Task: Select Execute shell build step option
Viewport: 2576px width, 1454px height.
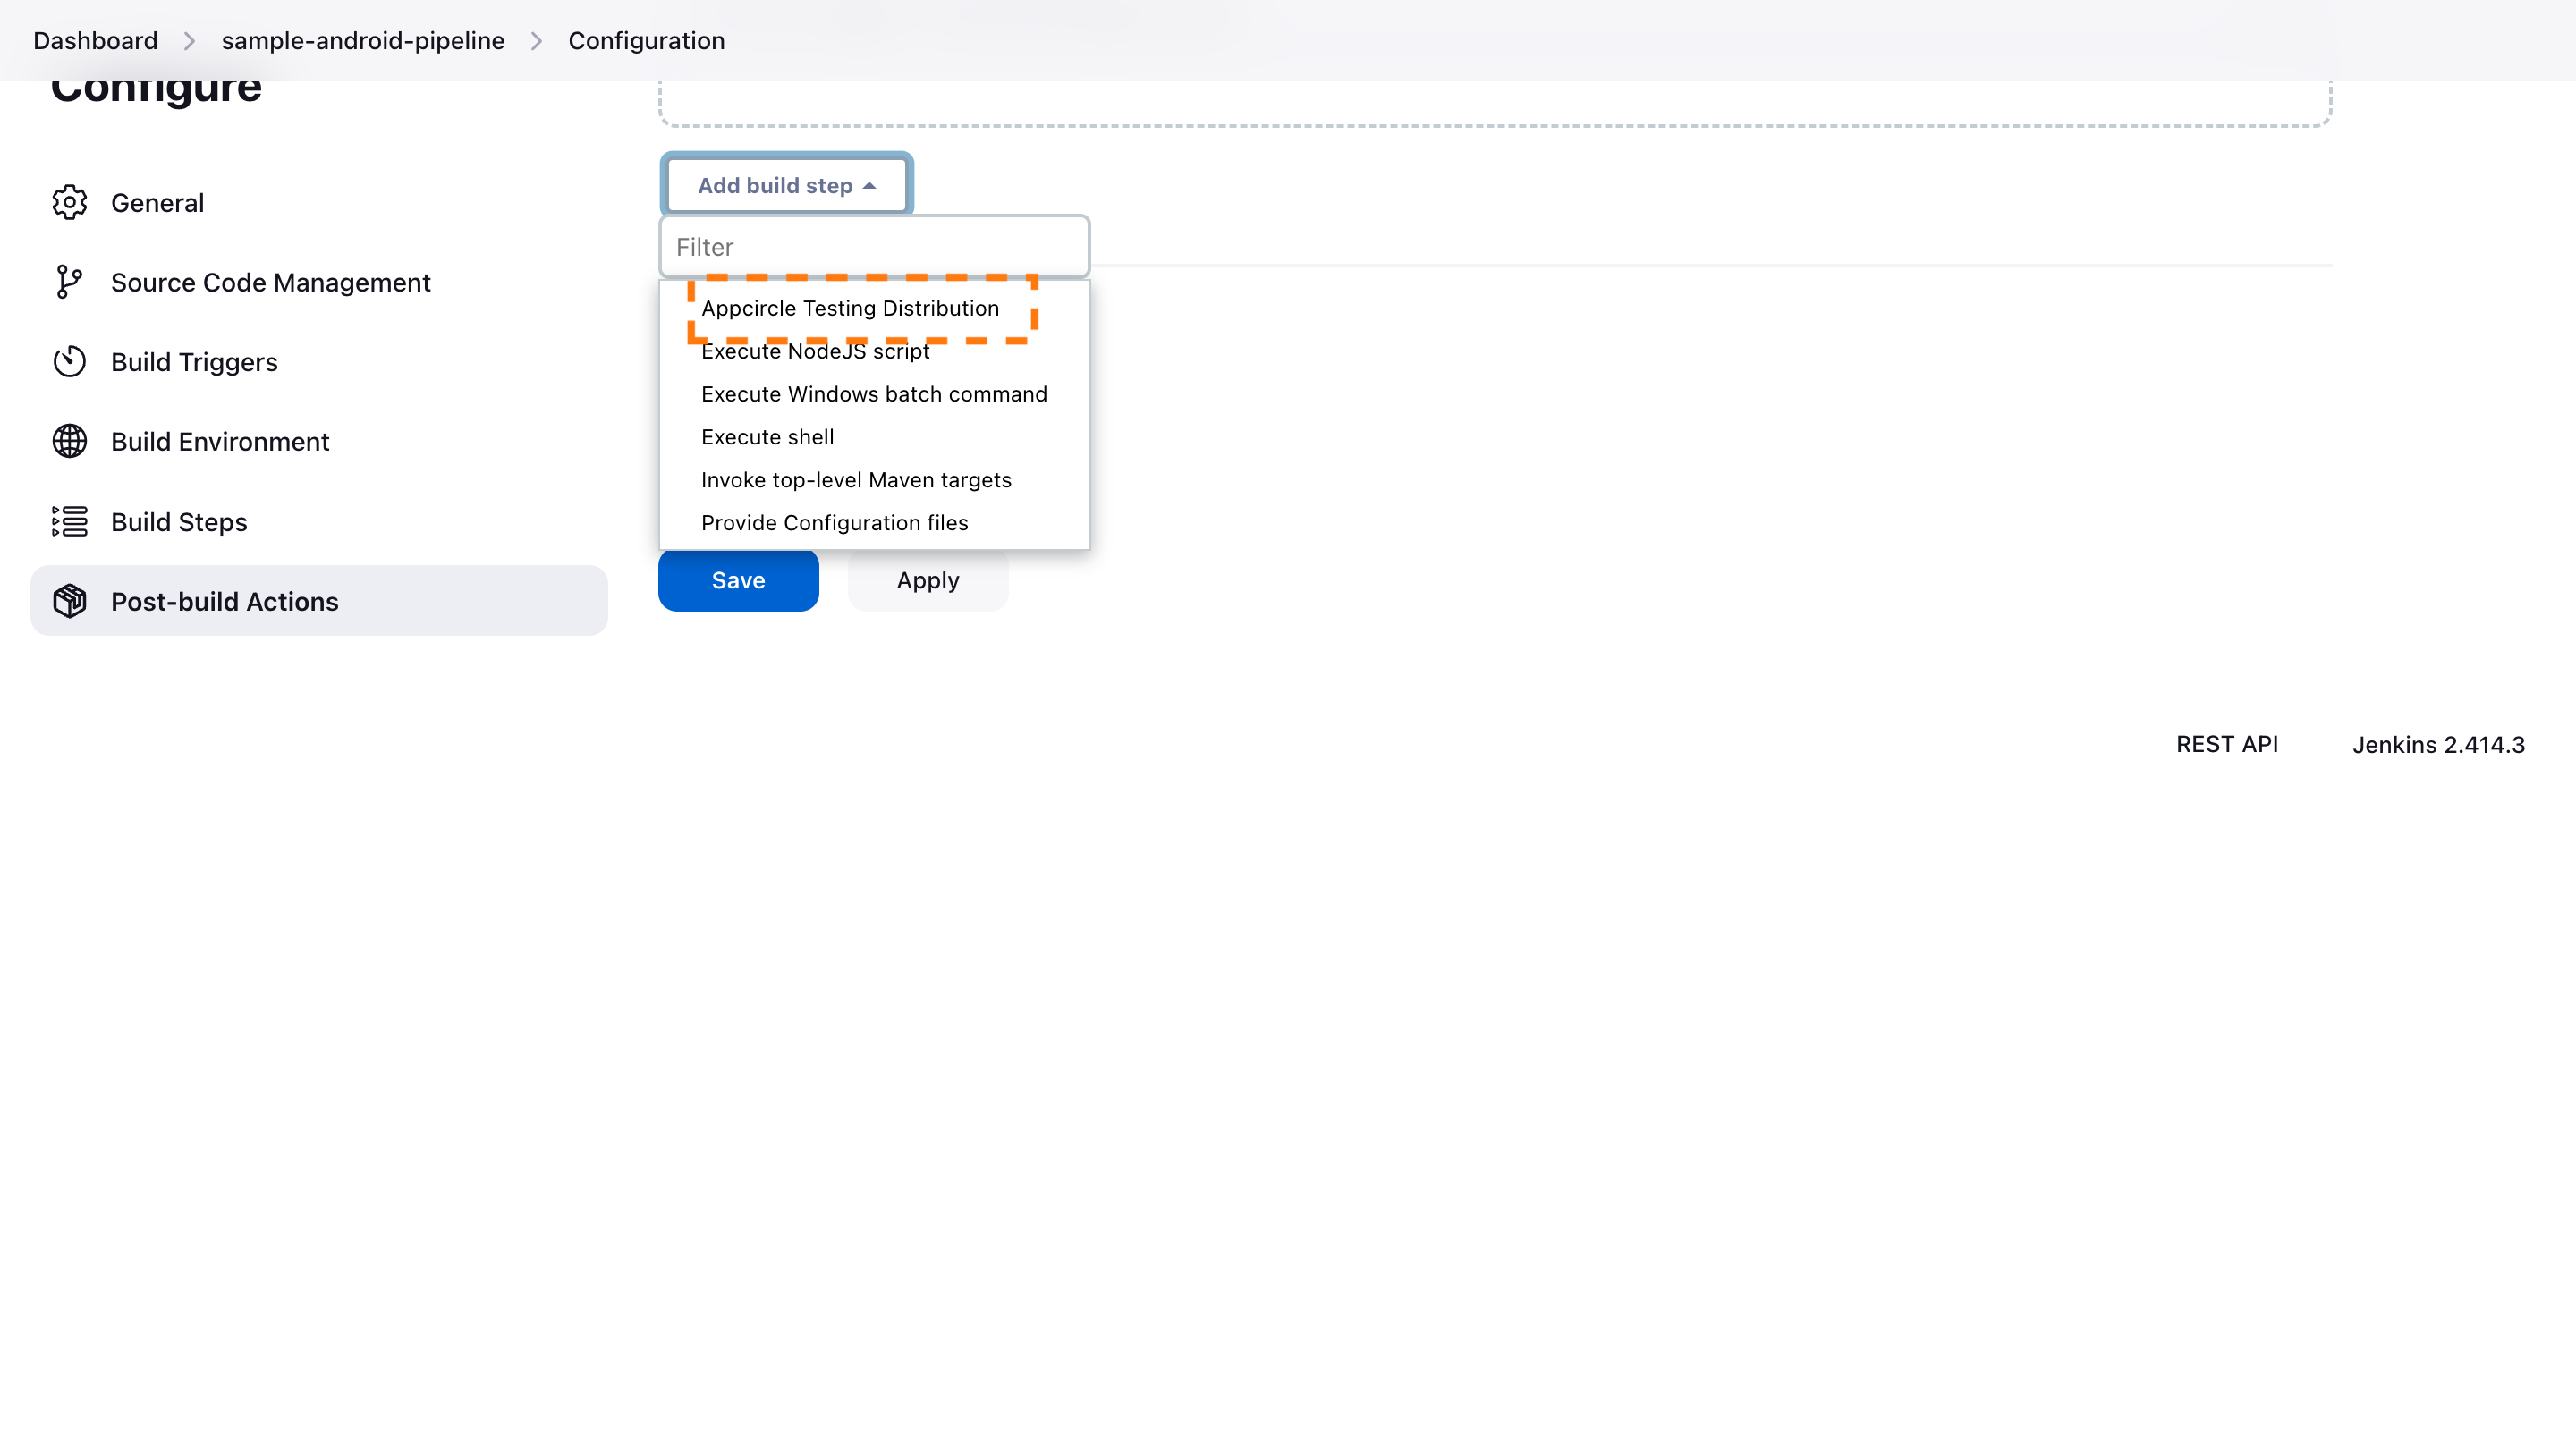Action: click(x=767, y=437)
